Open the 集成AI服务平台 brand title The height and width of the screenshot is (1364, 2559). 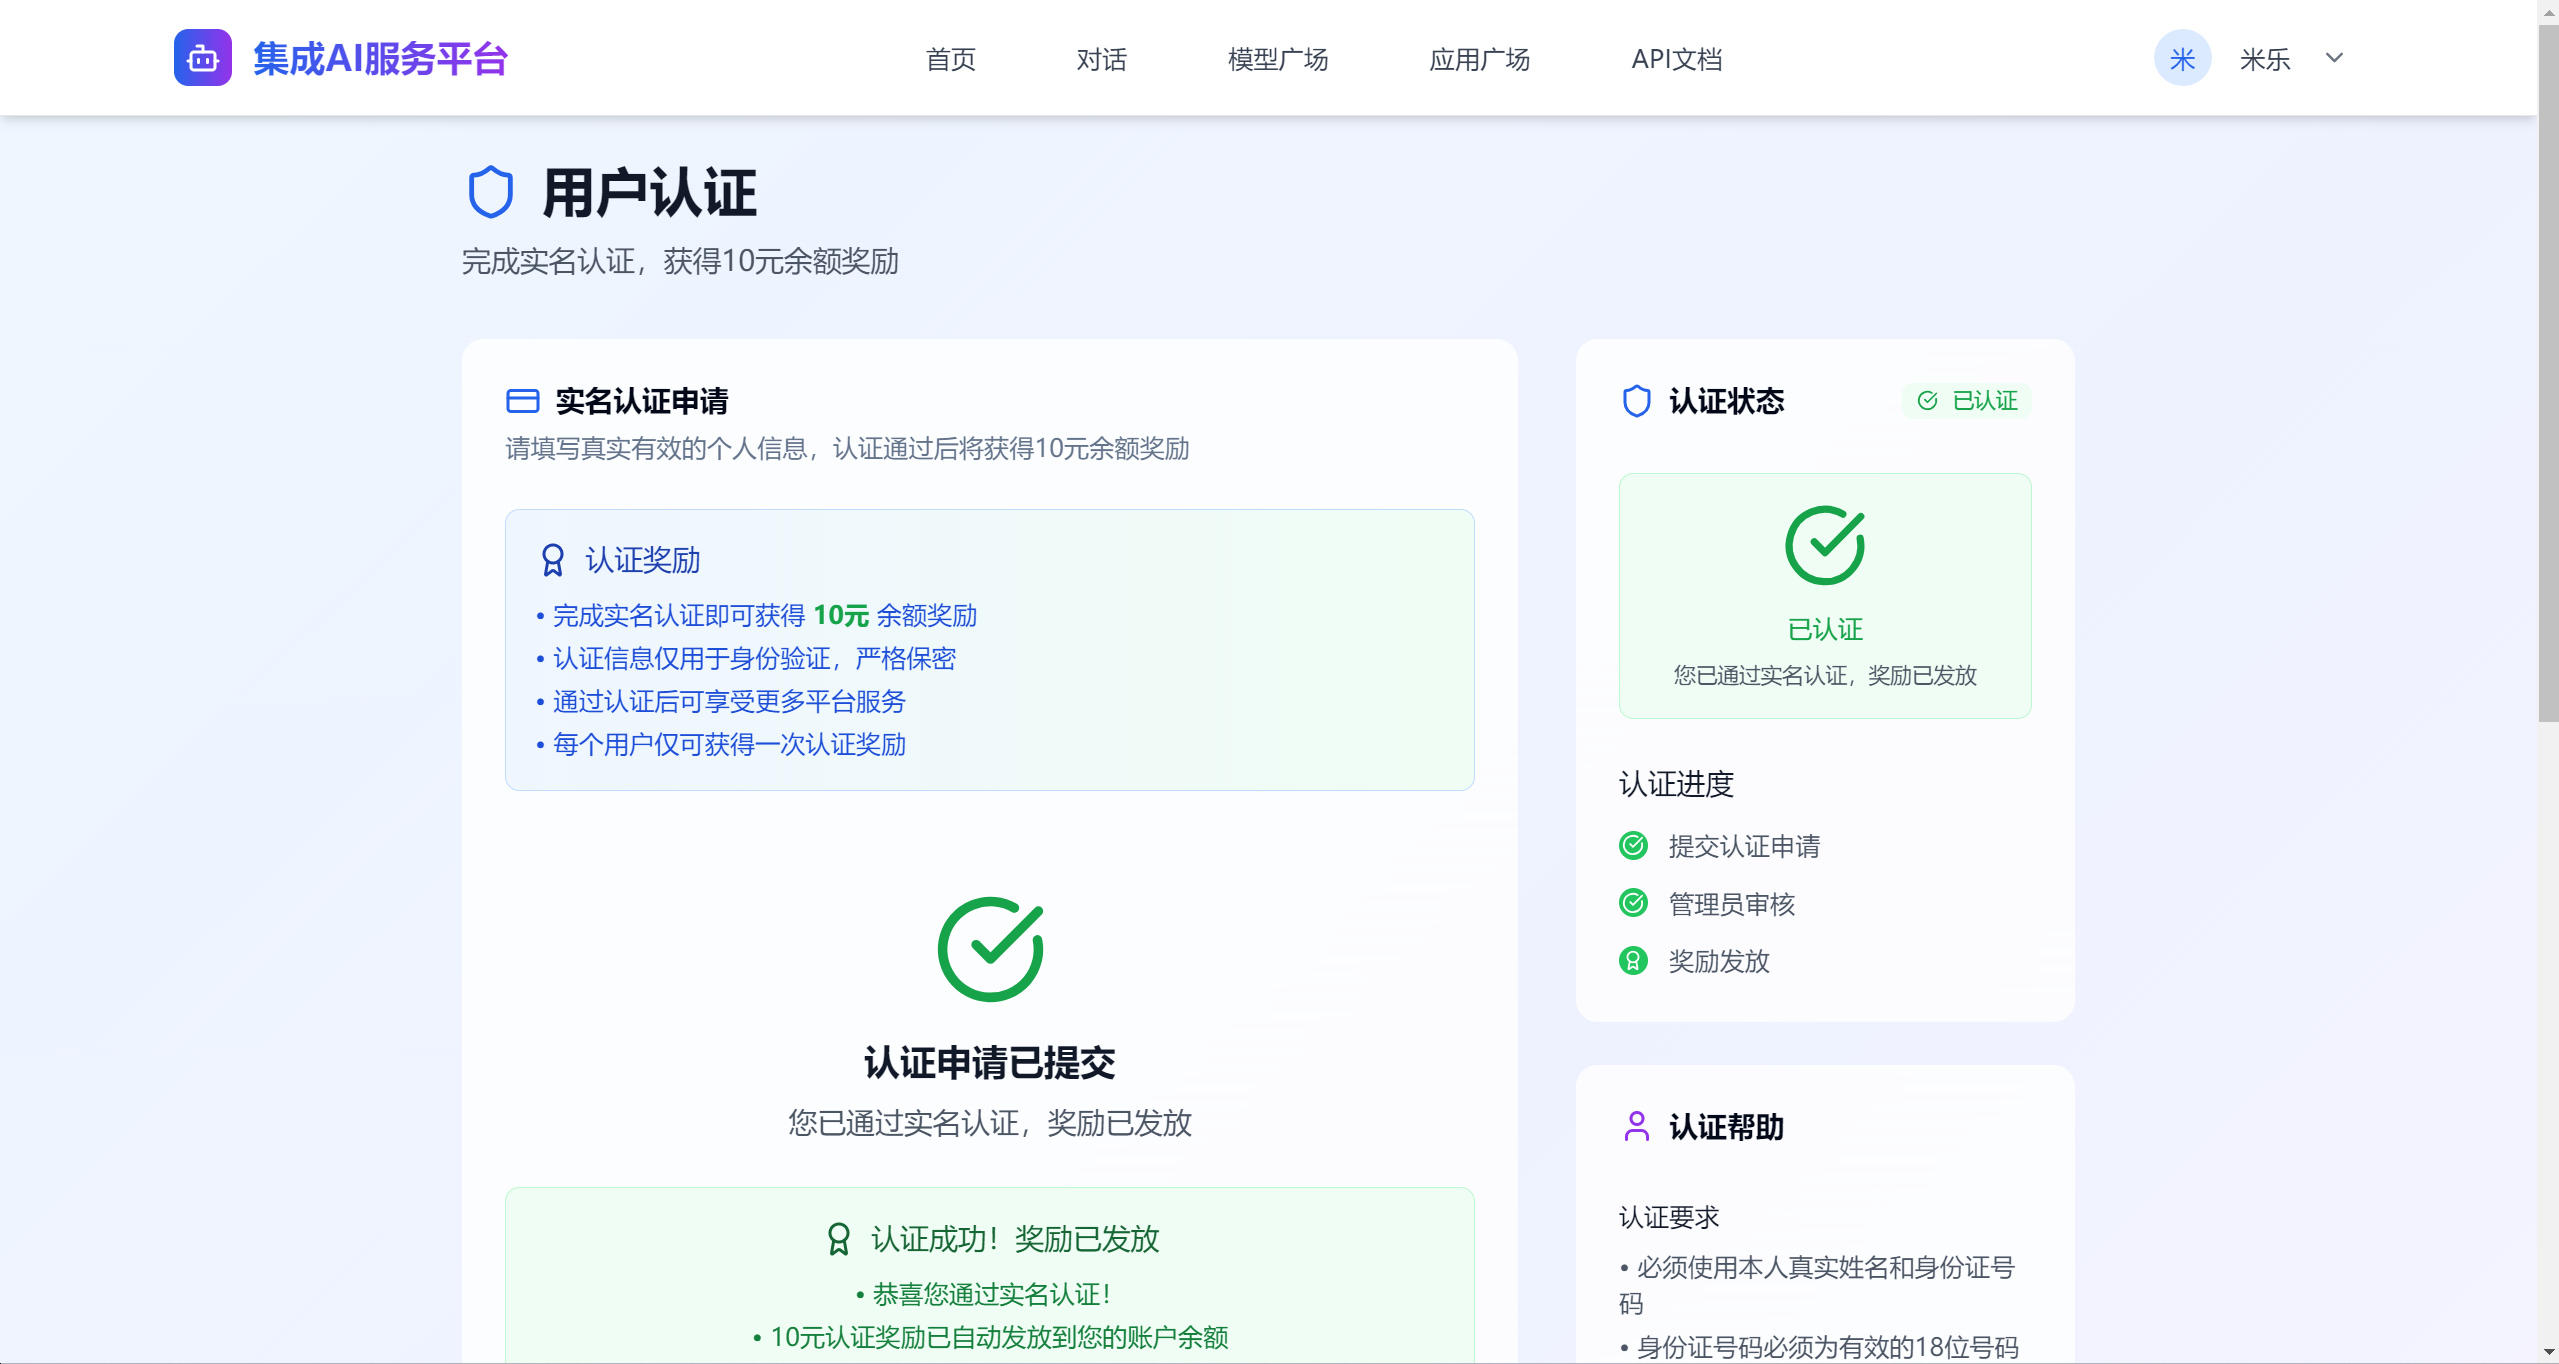[x=380, y=59]
